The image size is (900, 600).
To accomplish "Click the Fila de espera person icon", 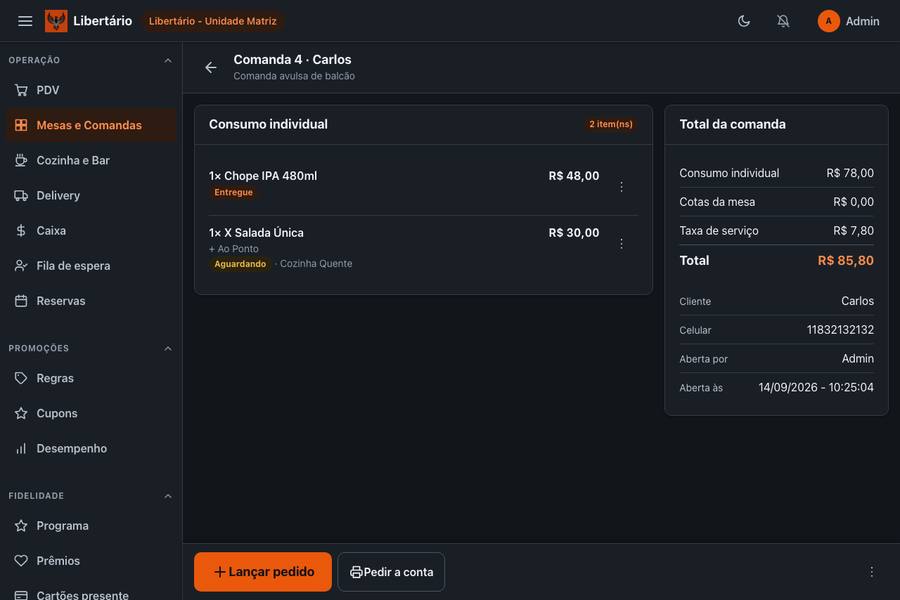I will tap(21, 266).
